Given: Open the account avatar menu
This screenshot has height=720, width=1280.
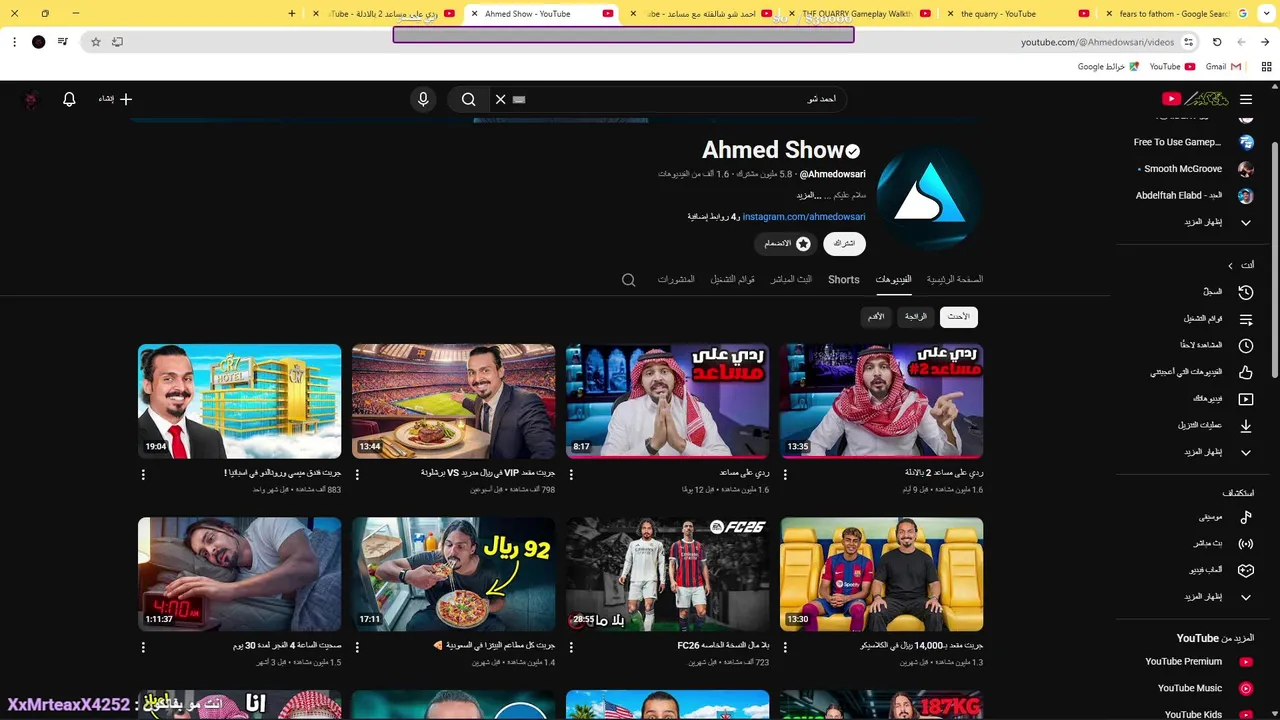Looking at the screenshot, I should coord(30,99).
